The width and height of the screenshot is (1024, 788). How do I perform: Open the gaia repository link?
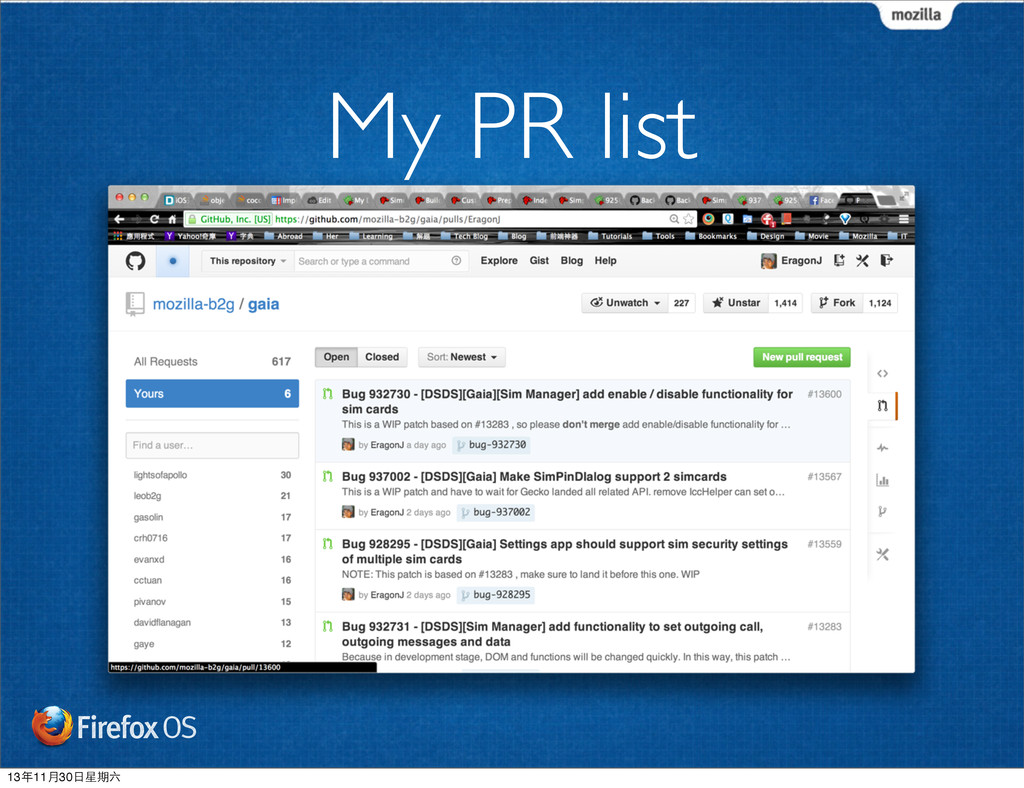pos(263,304)
